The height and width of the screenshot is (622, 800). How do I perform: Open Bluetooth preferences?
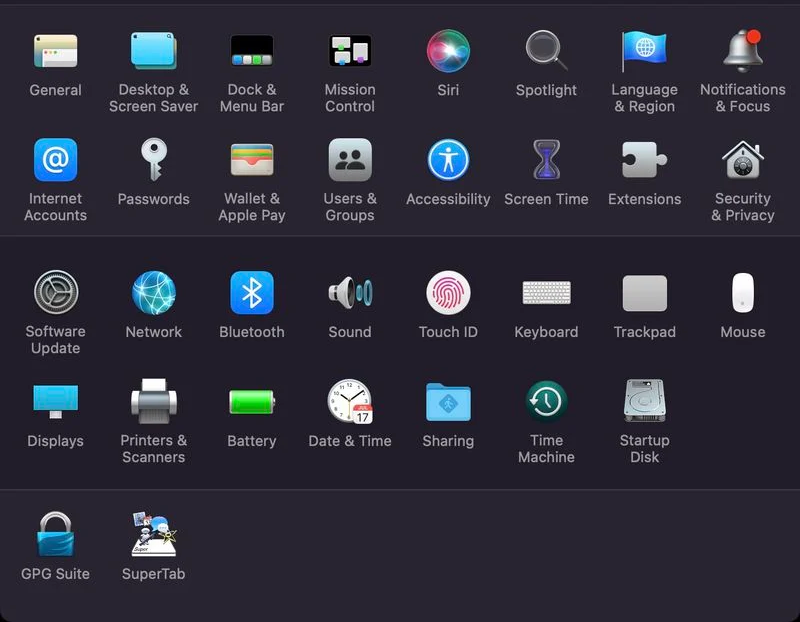[x=252, y=292]
